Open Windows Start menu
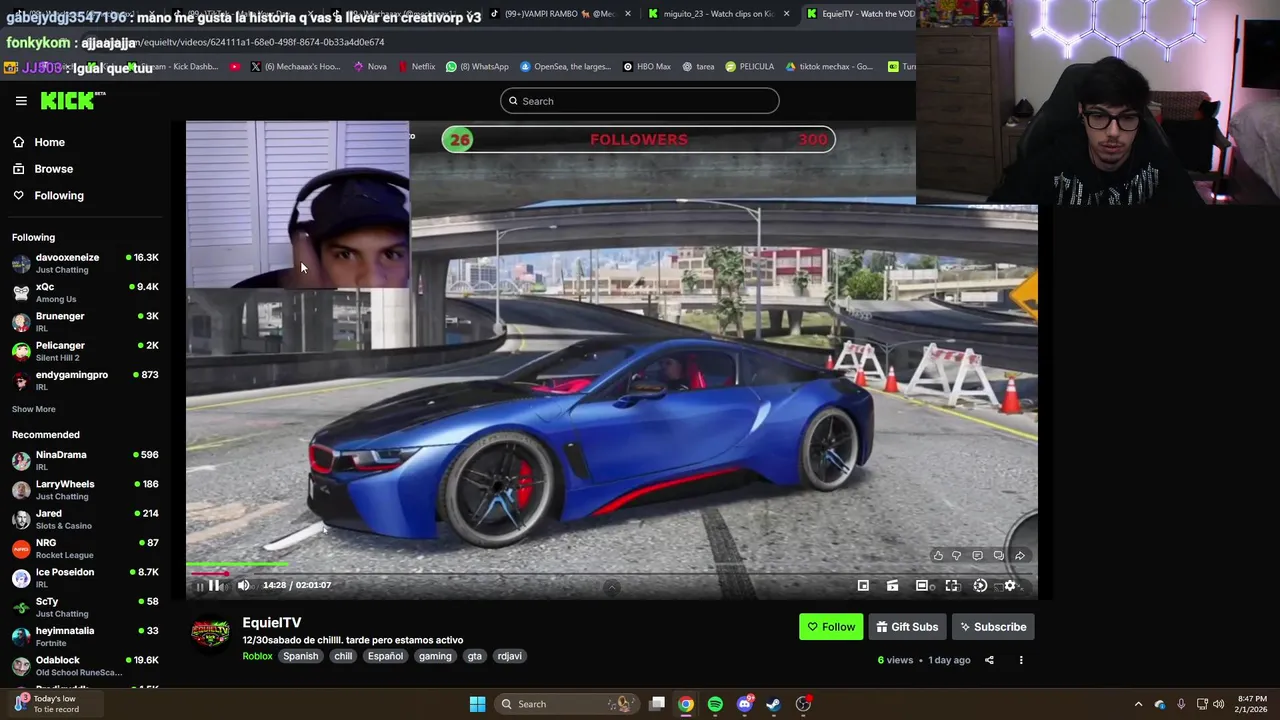Viewport: 1280px width, 720px height. click(477, 704)
